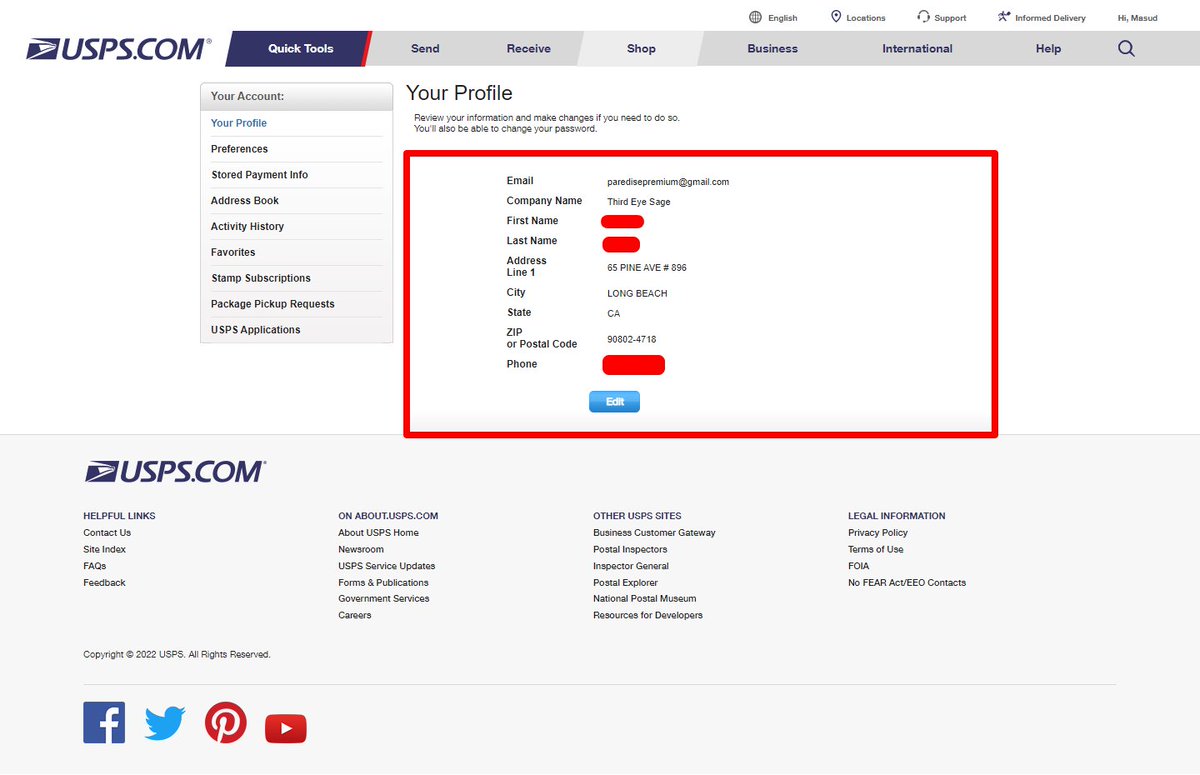1200x775 pixels.
Task: Open Site Index footer link
Action: (x=105, y=550)
